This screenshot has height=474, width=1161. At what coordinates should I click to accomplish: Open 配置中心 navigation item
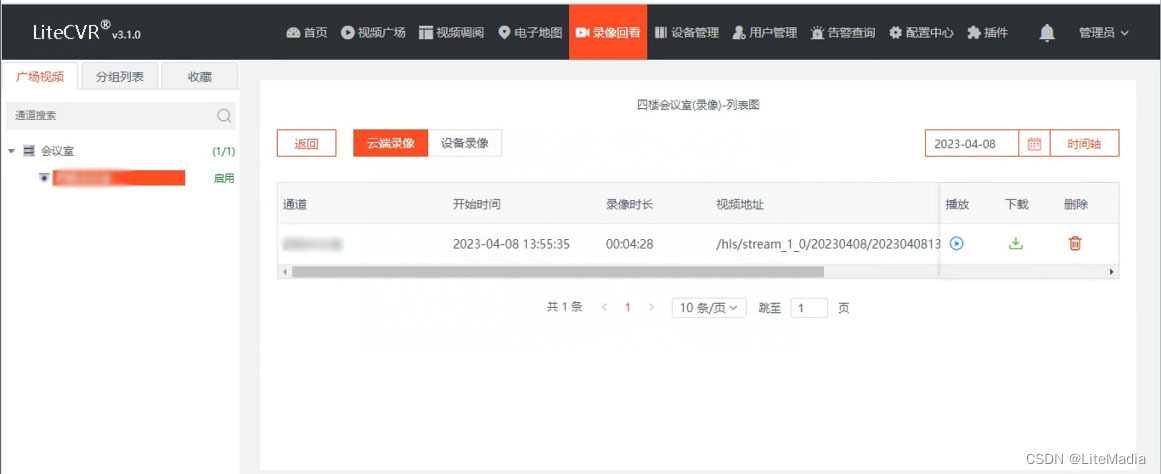tap(921, 33)
